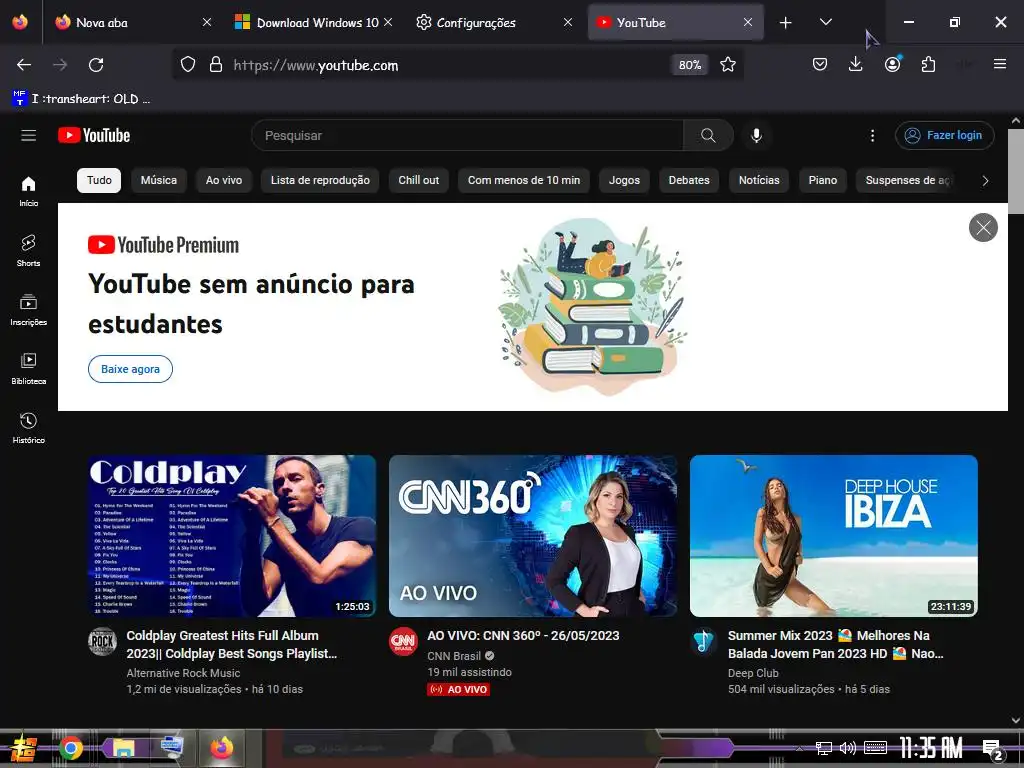Open File Explorer from taskbar
The image size is (1024, 768).
(124, 748)
